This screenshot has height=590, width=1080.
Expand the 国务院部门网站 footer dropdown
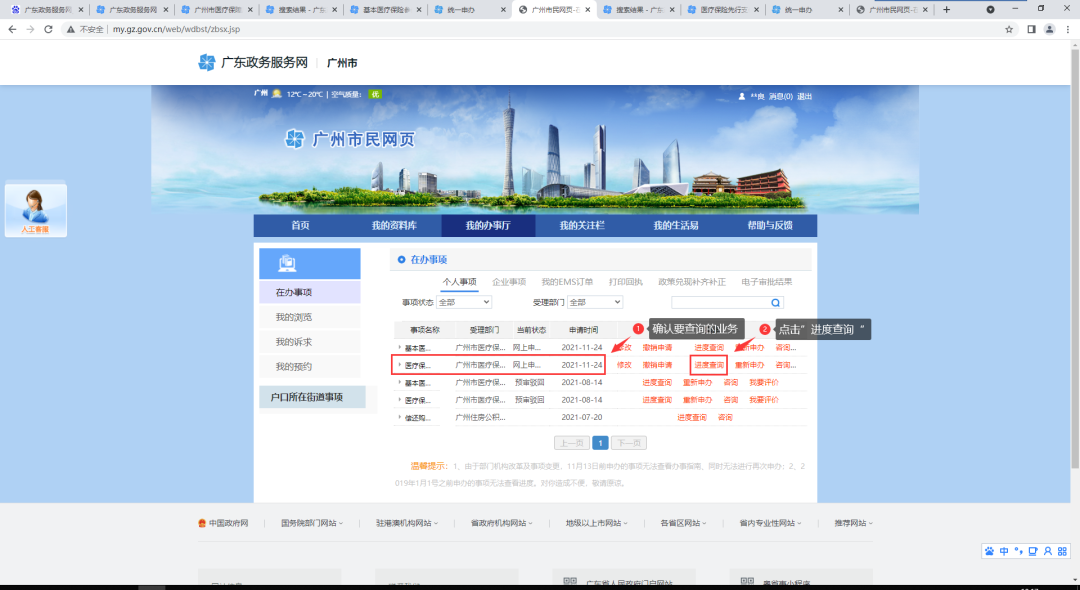click(x=312, y=523)
